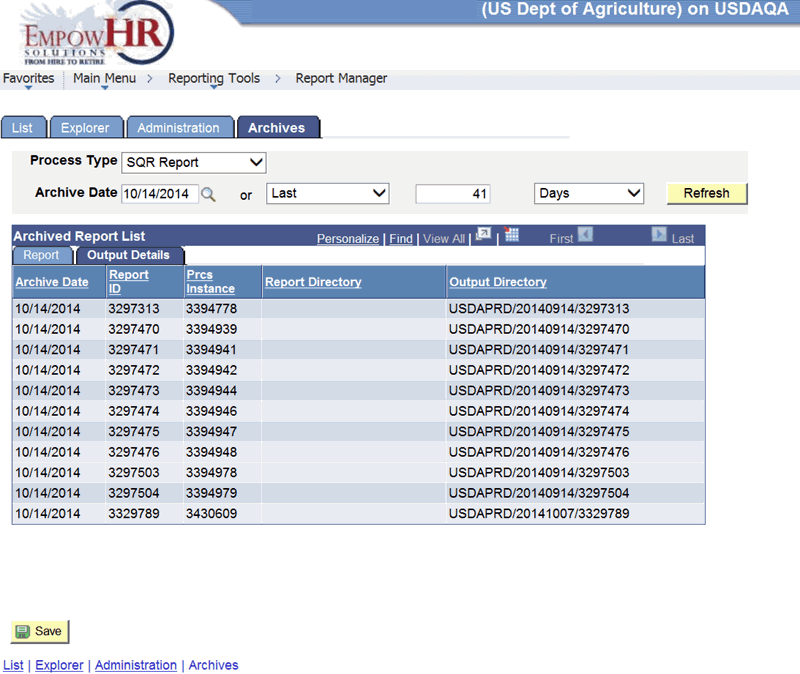Click the View All link
Screen dimensions: 800x674
[x=444, y=239]
